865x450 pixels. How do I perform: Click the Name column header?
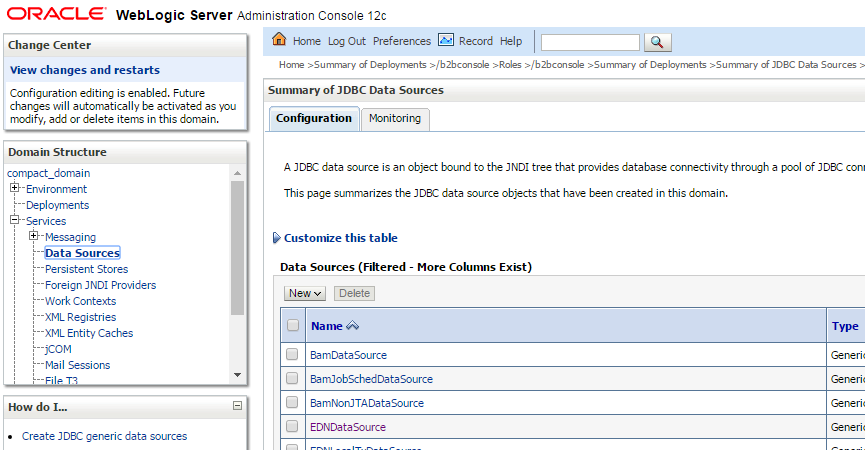327,326
